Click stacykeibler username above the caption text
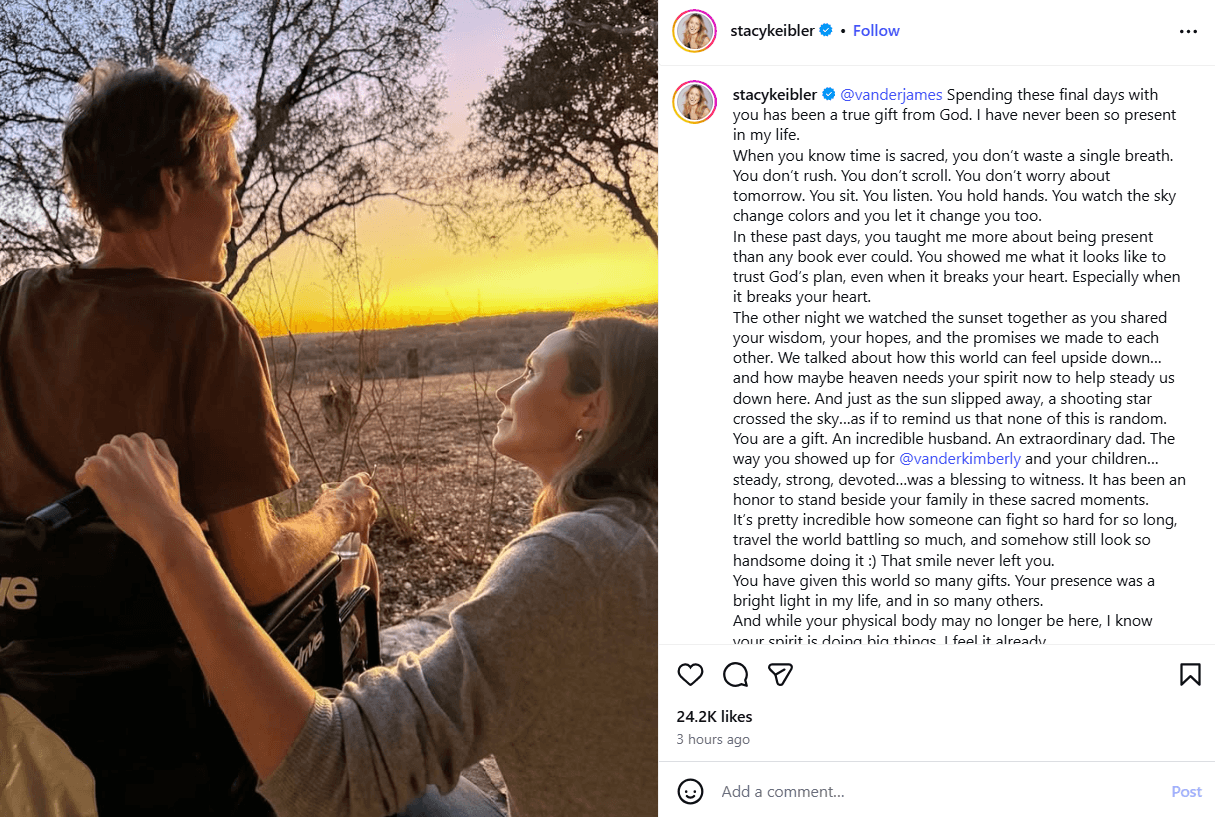The height and width of the screenshot is (817, 1215). click(775, 94)
